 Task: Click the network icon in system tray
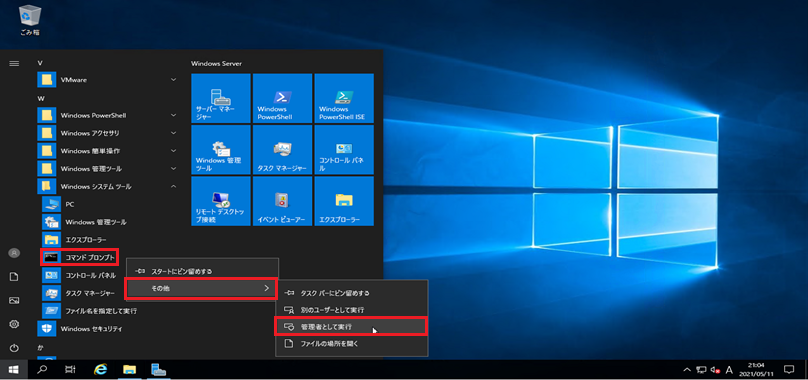tap(701, 370)
